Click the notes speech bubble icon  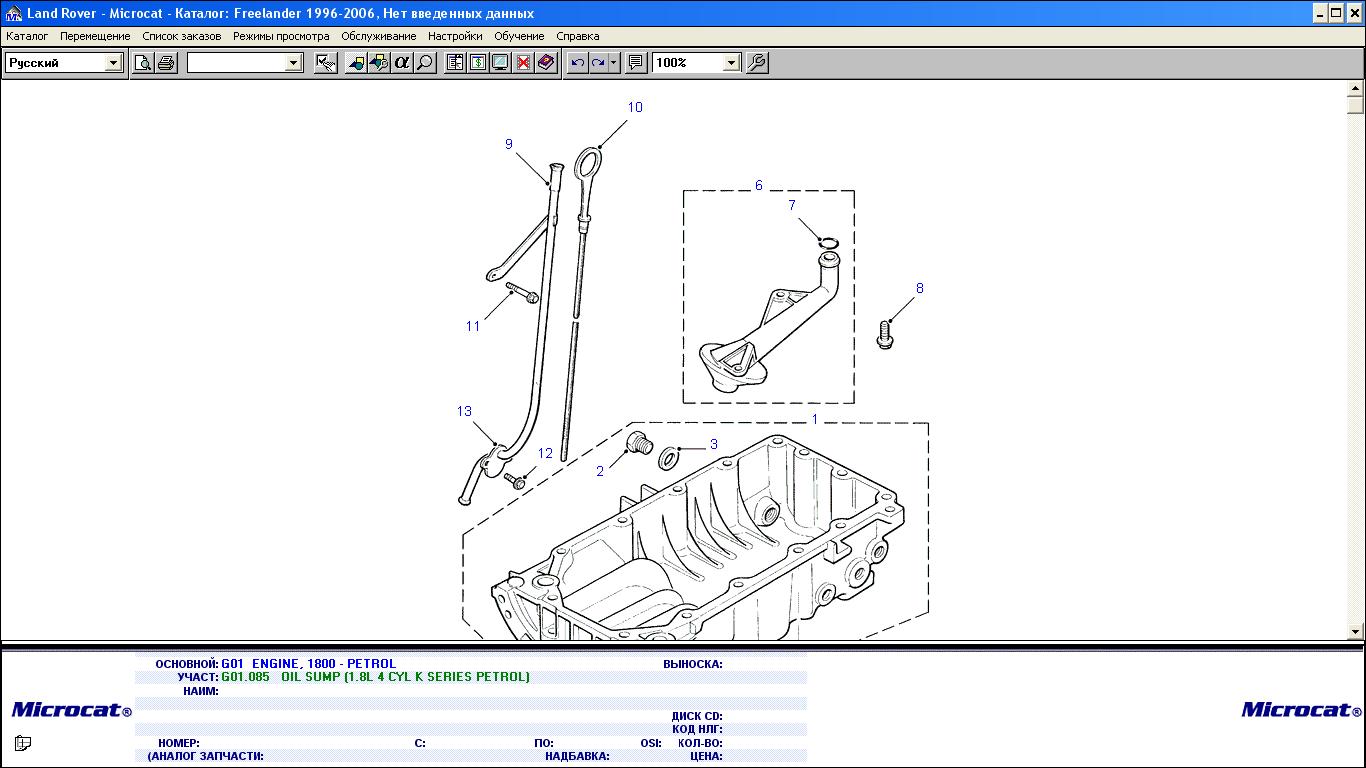coord(635,62)
